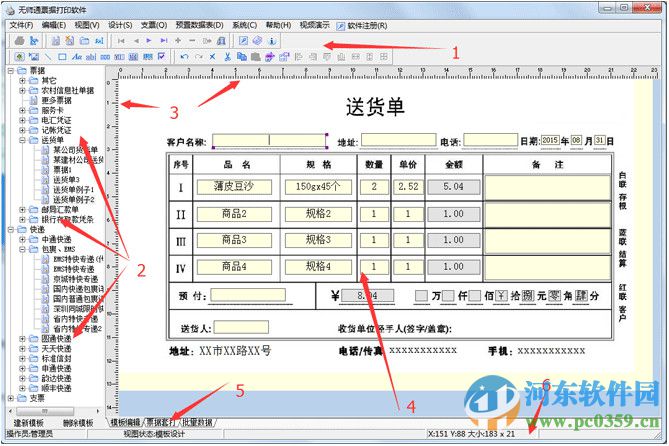
Task: Click the align left icon in the design toolbar
Action: (299, 56)
